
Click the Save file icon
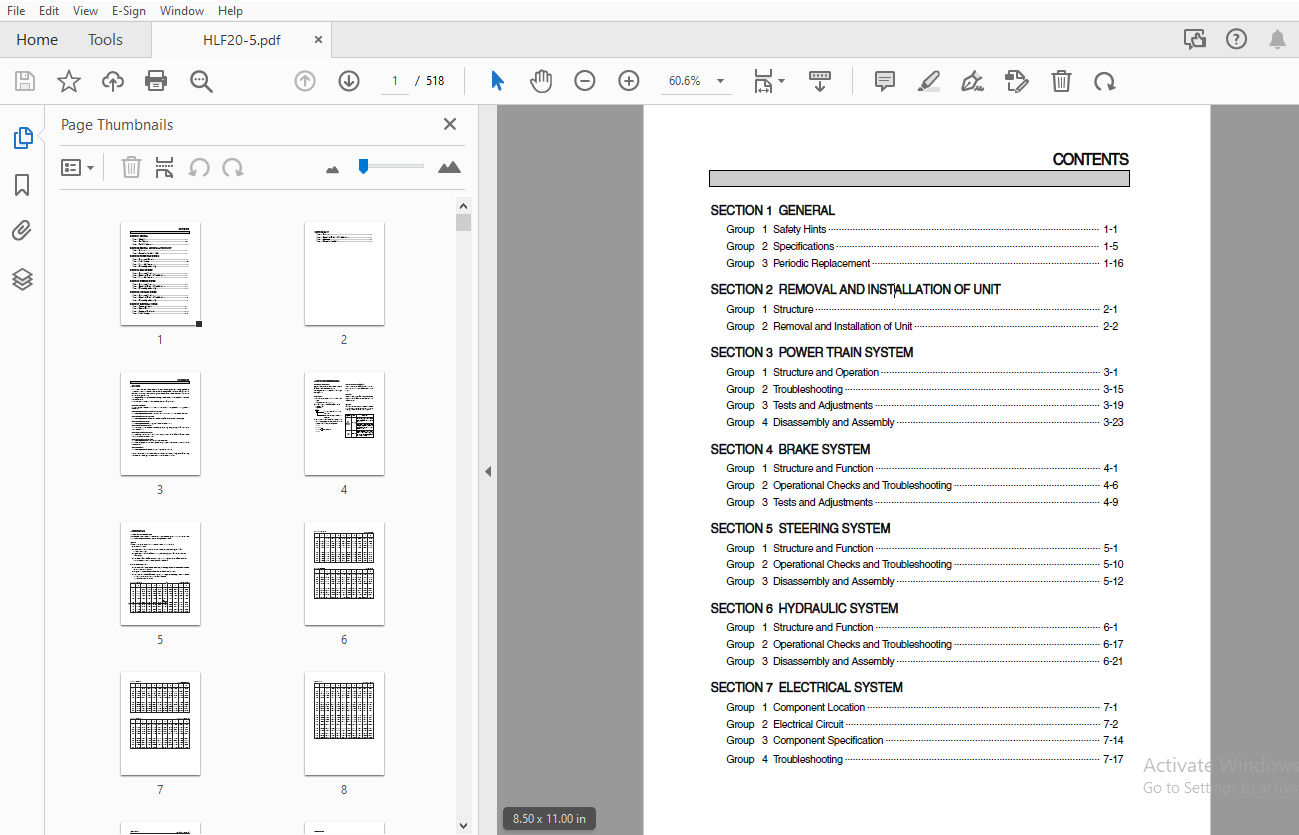[25, 82]
